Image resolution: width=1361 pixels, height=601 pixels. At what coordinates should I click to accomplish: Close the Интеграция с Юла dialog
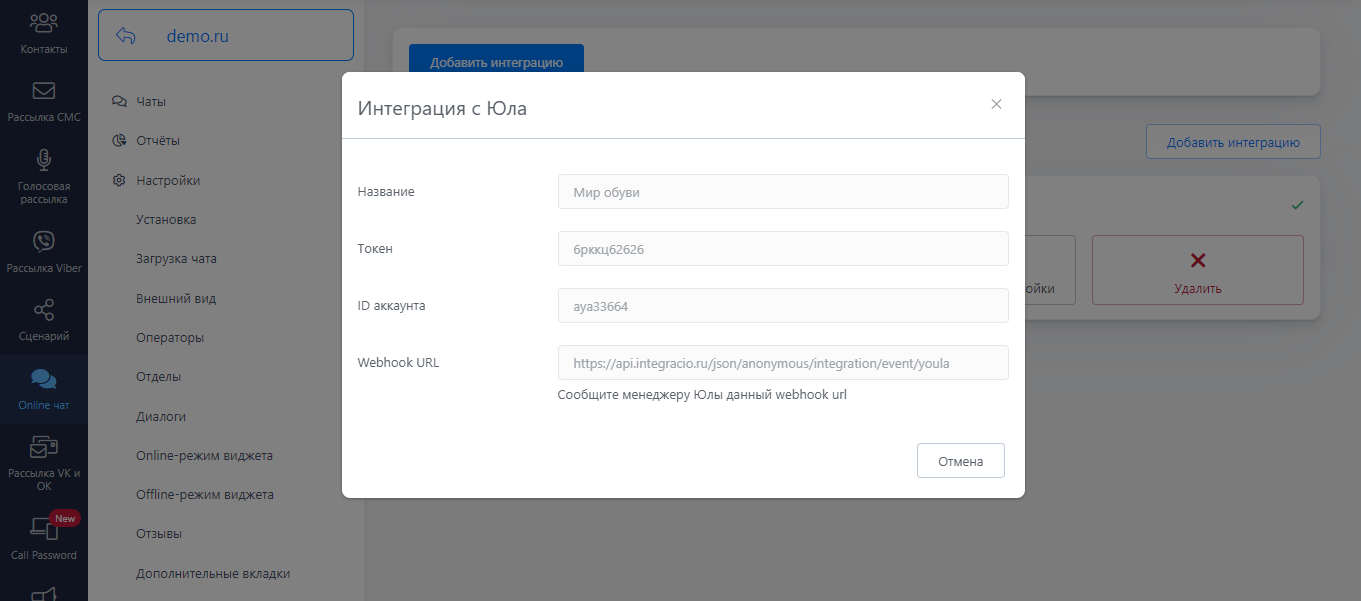[x=996, y=104]
